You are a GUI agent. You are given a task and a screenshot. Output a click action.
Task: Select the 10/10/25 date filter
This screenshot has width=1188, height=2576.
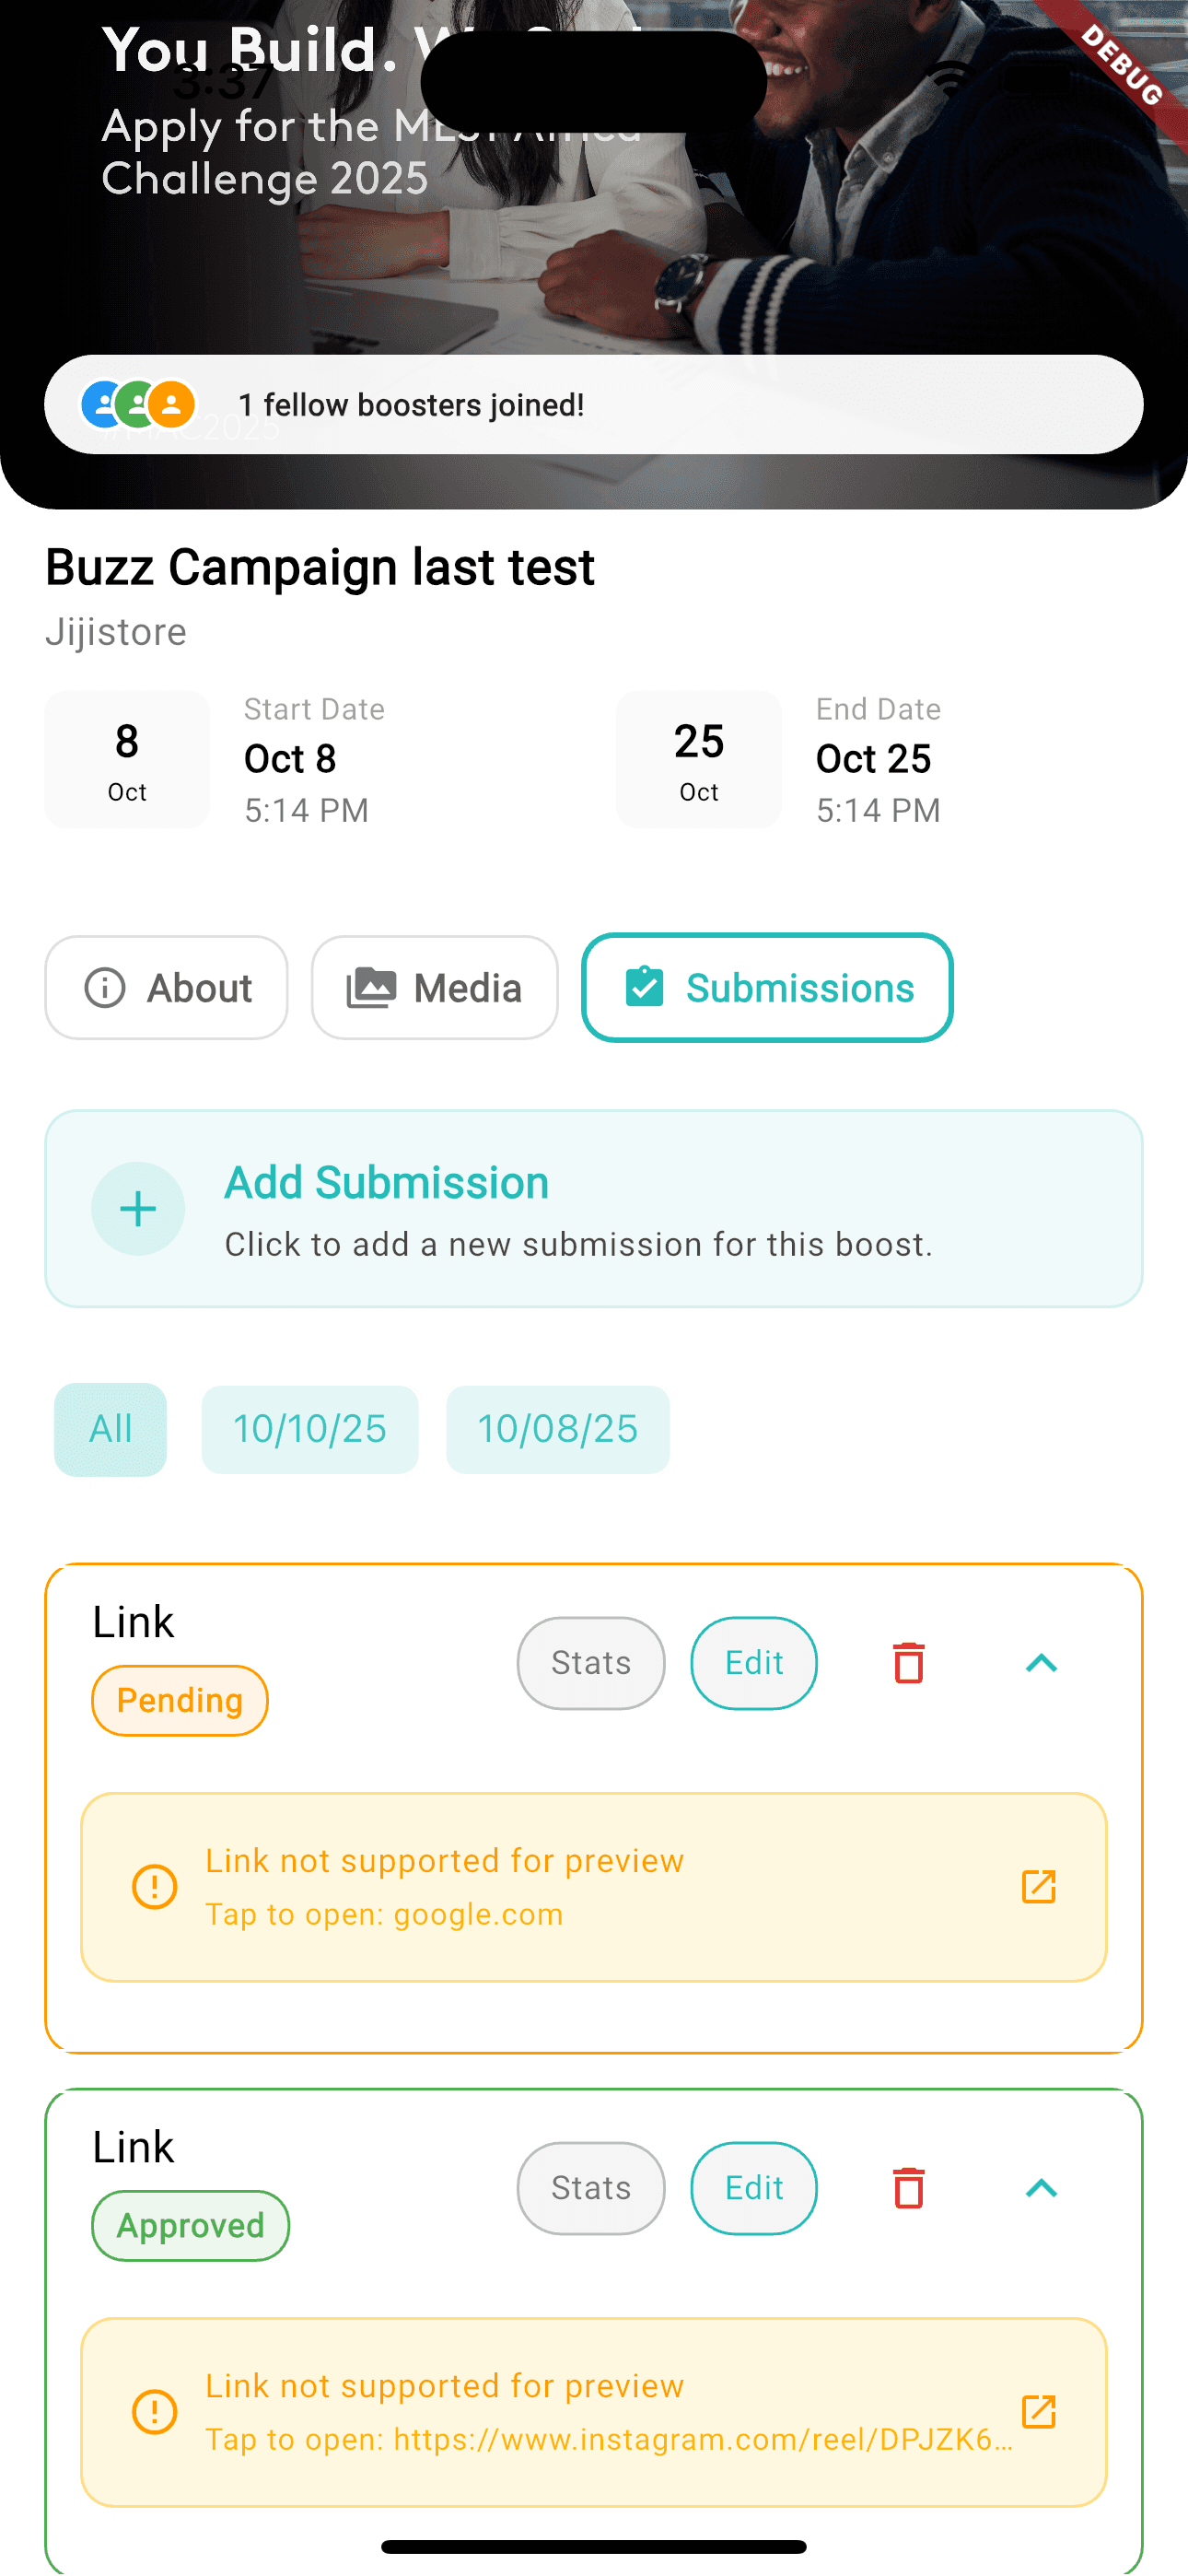[x=310, y=1429]
